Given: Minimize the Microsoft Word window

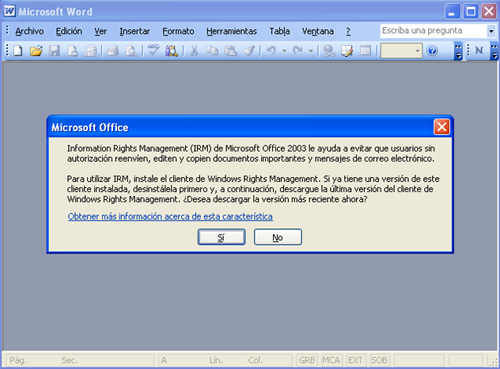Looking at the screenshot, I should tap(452, 11).
